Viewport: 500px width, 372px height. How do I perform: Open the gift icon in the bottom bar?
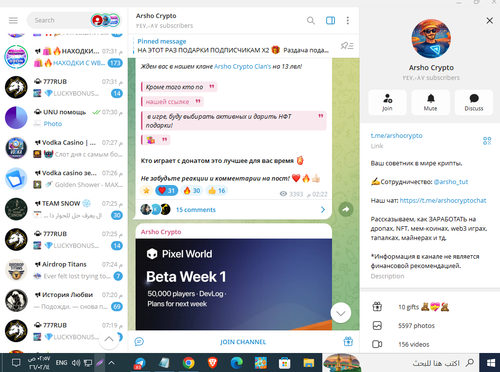coord(348,341)
